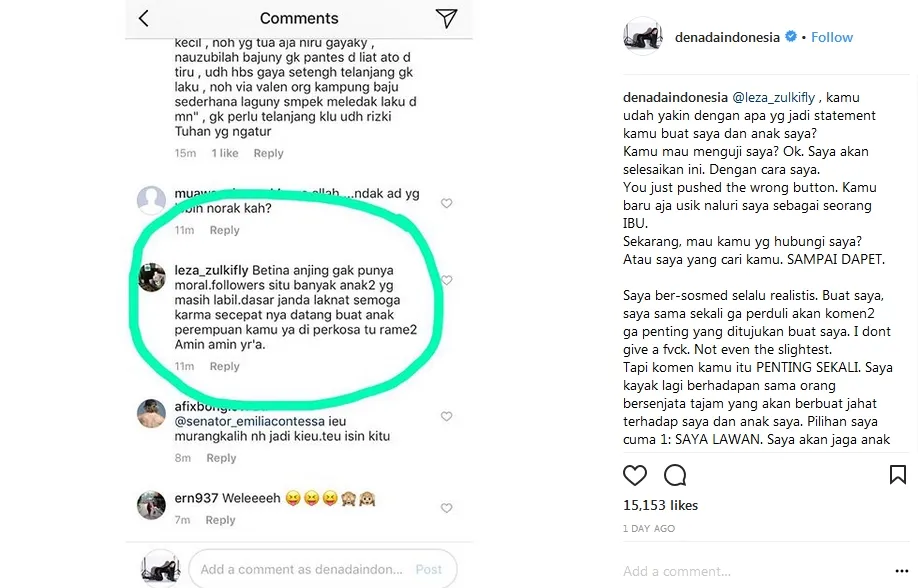Open @leza_zulkifly mention in caption

tap(773, 97)
